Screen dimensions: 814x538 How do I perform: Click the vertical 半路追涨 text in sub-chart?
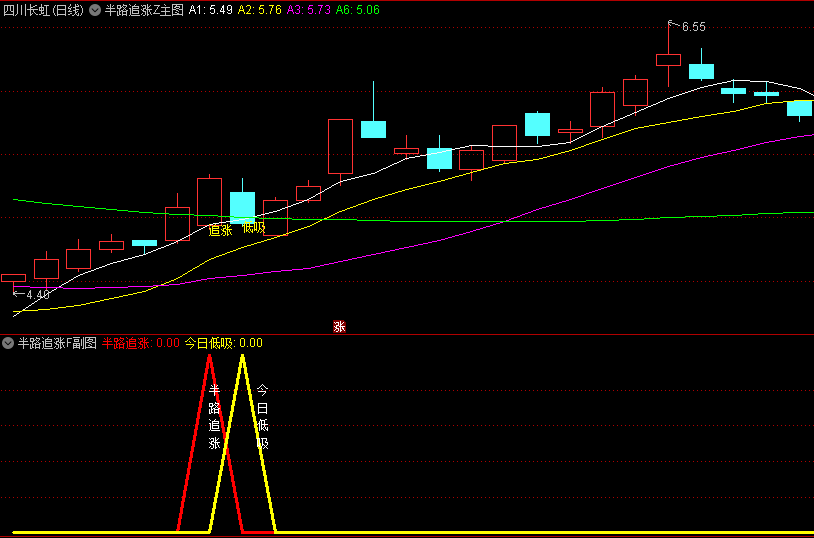tap(214, 416)
